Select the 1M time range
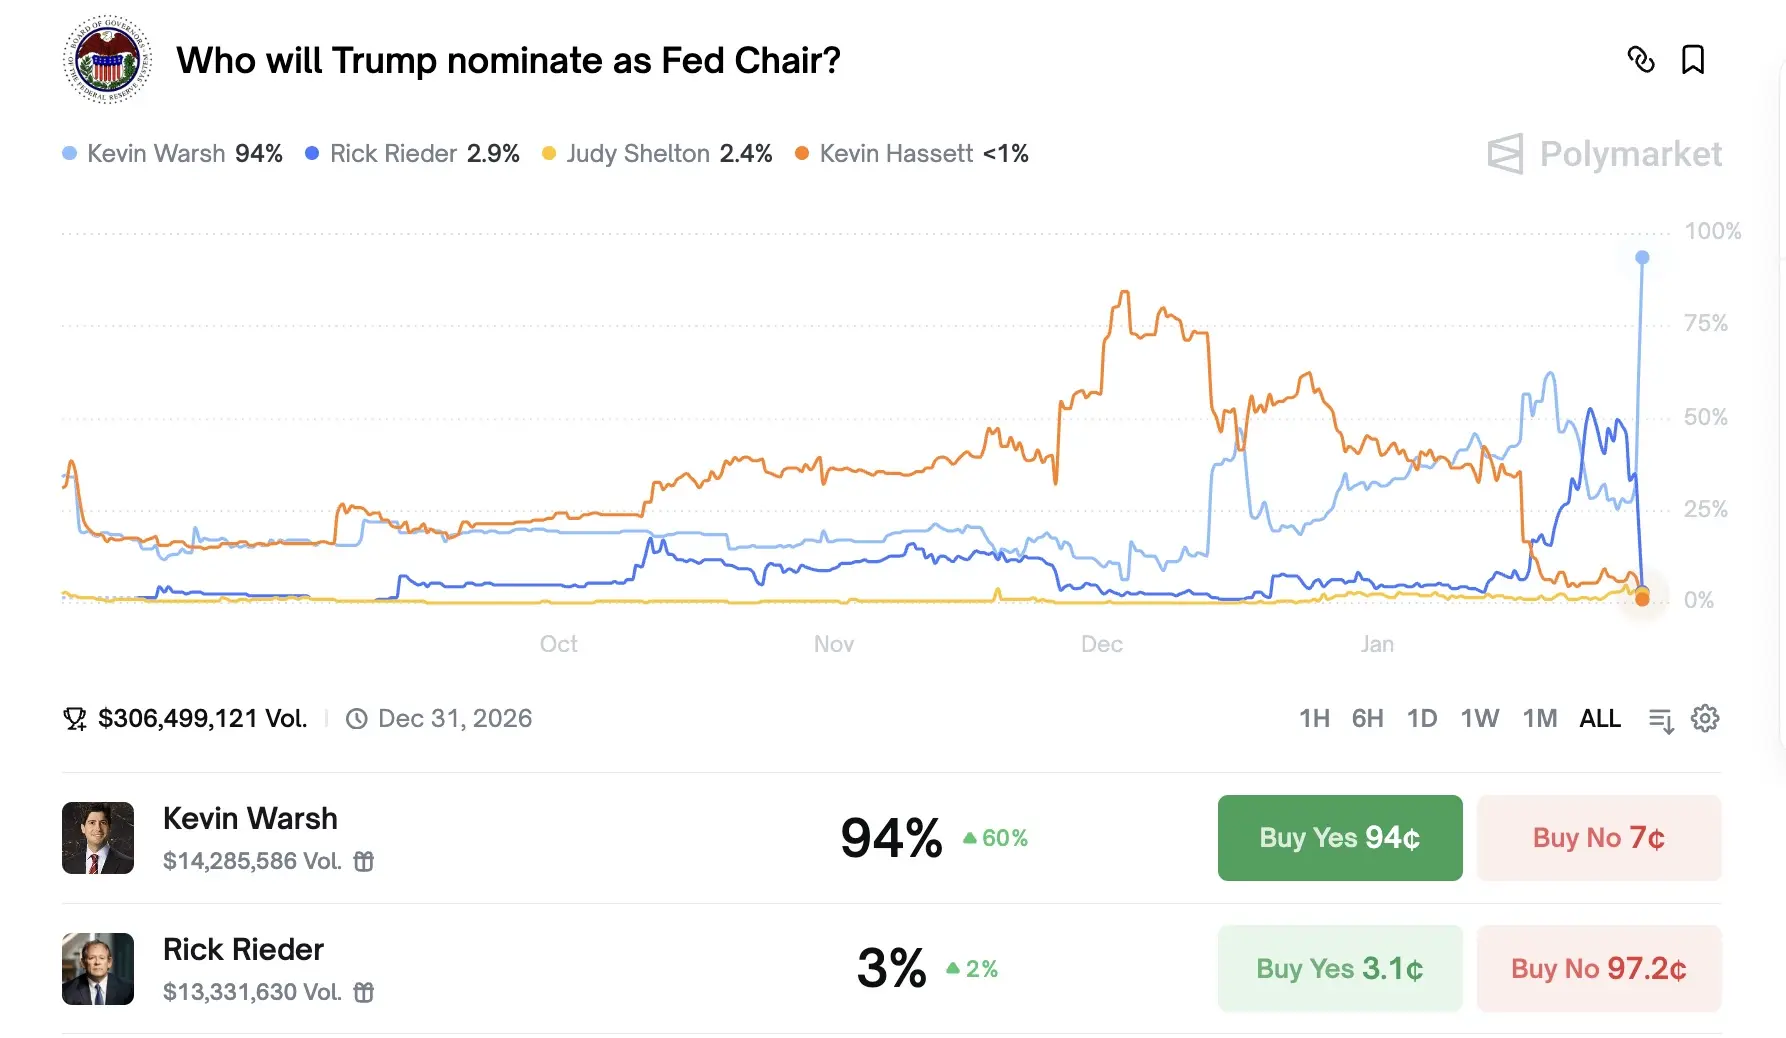Screen dimensions: 1786x1038 (1539, 718)
